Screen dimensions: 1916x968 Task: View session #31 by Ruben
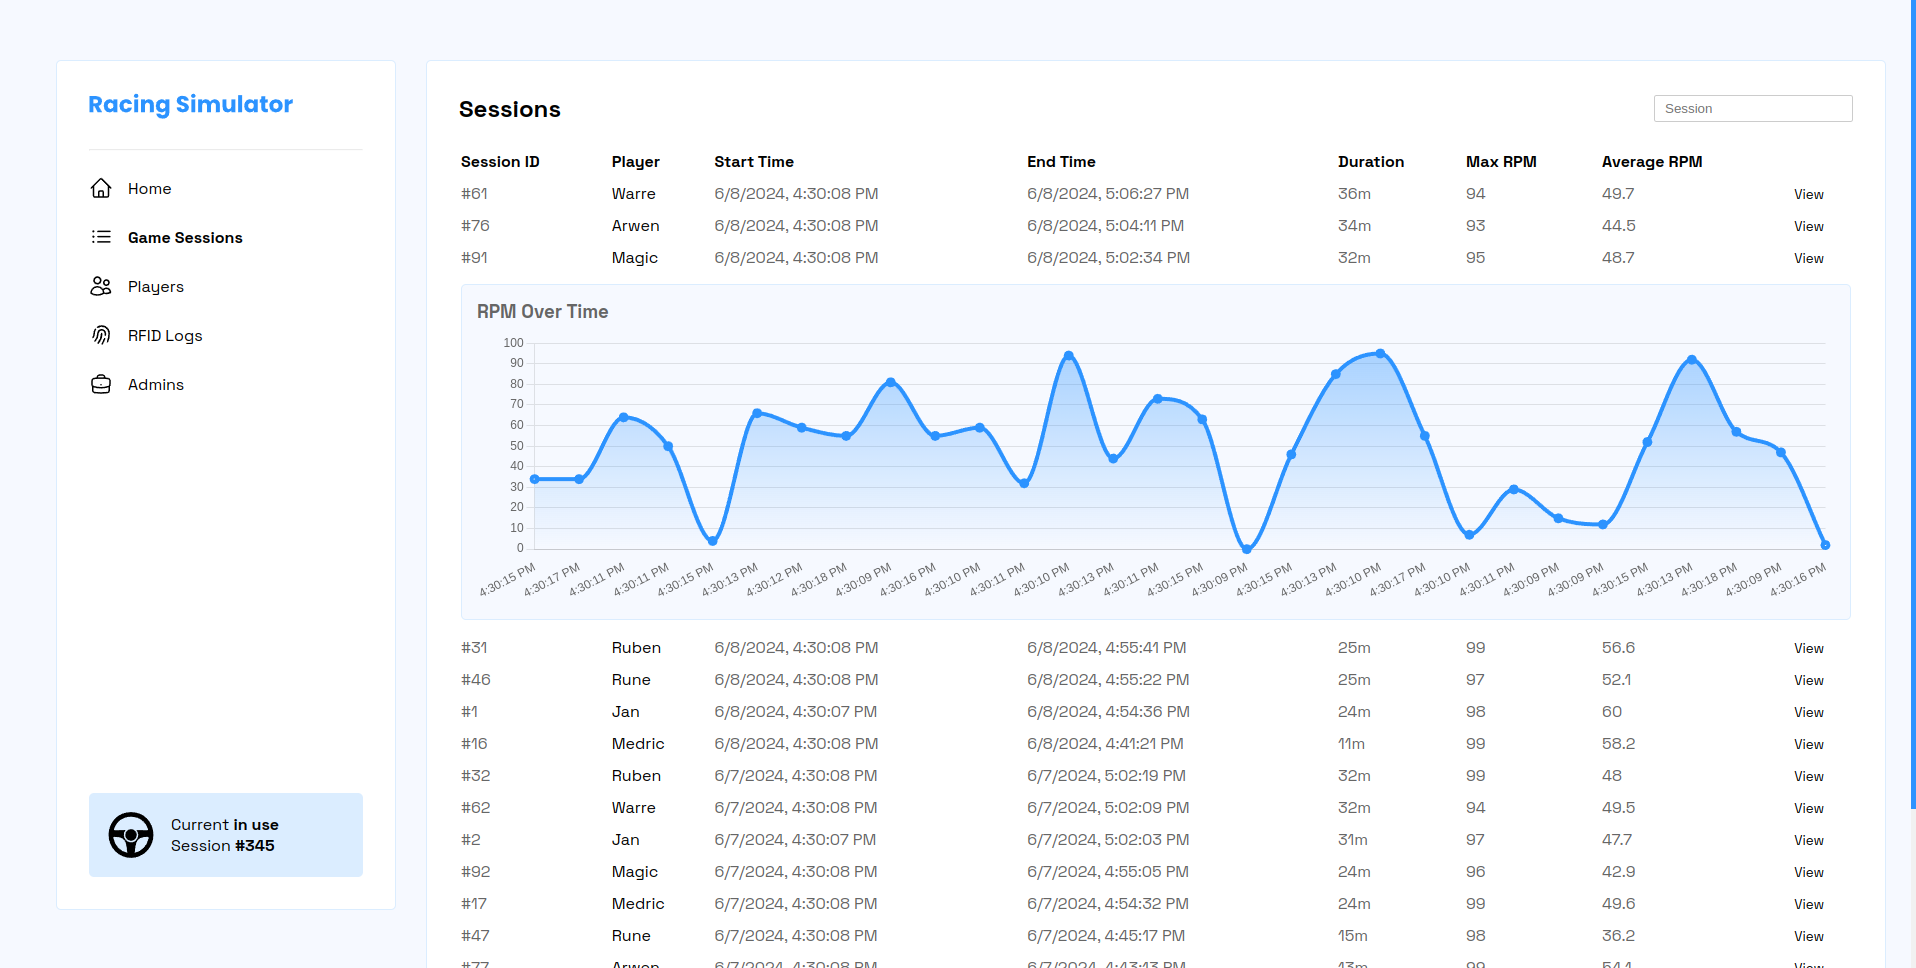click(1808, 648)
